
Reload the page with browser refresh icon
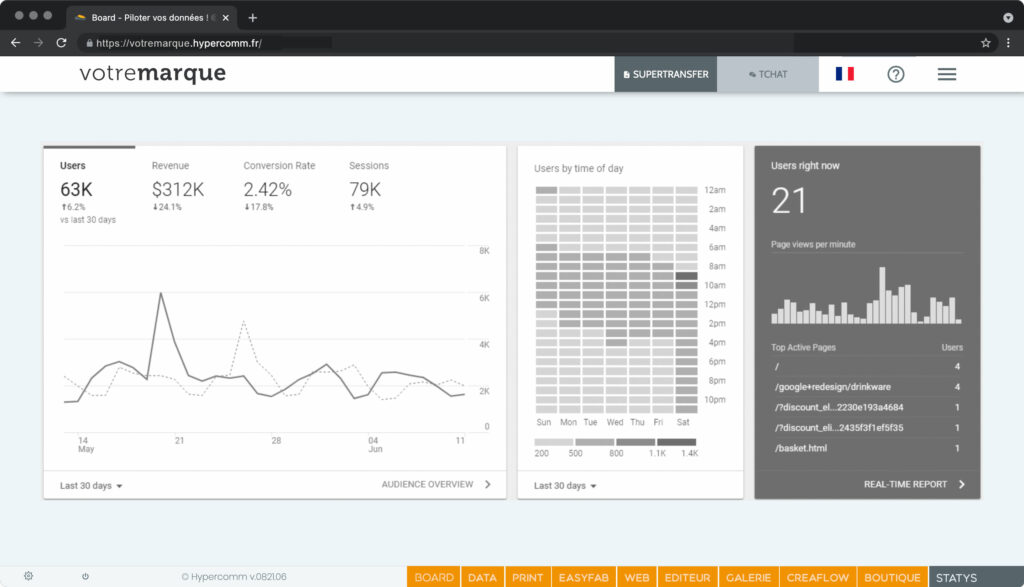(61, 43)
